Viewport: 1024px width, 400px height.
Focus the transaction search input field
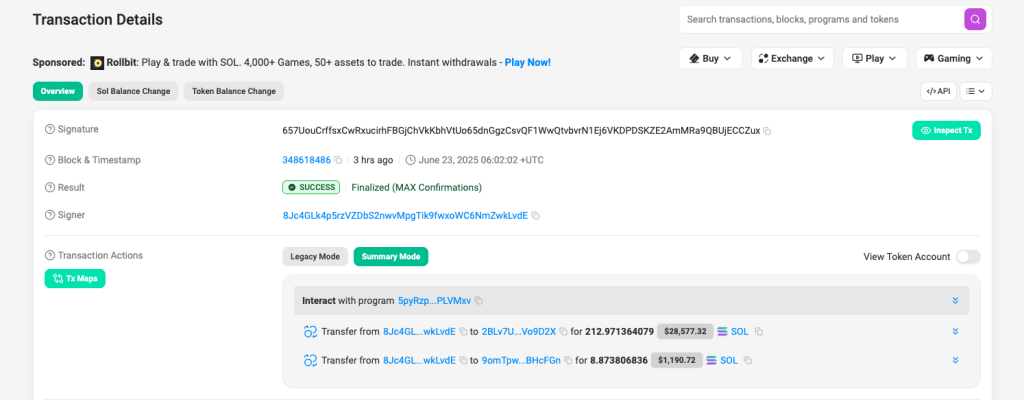click(x=820, y=19)
